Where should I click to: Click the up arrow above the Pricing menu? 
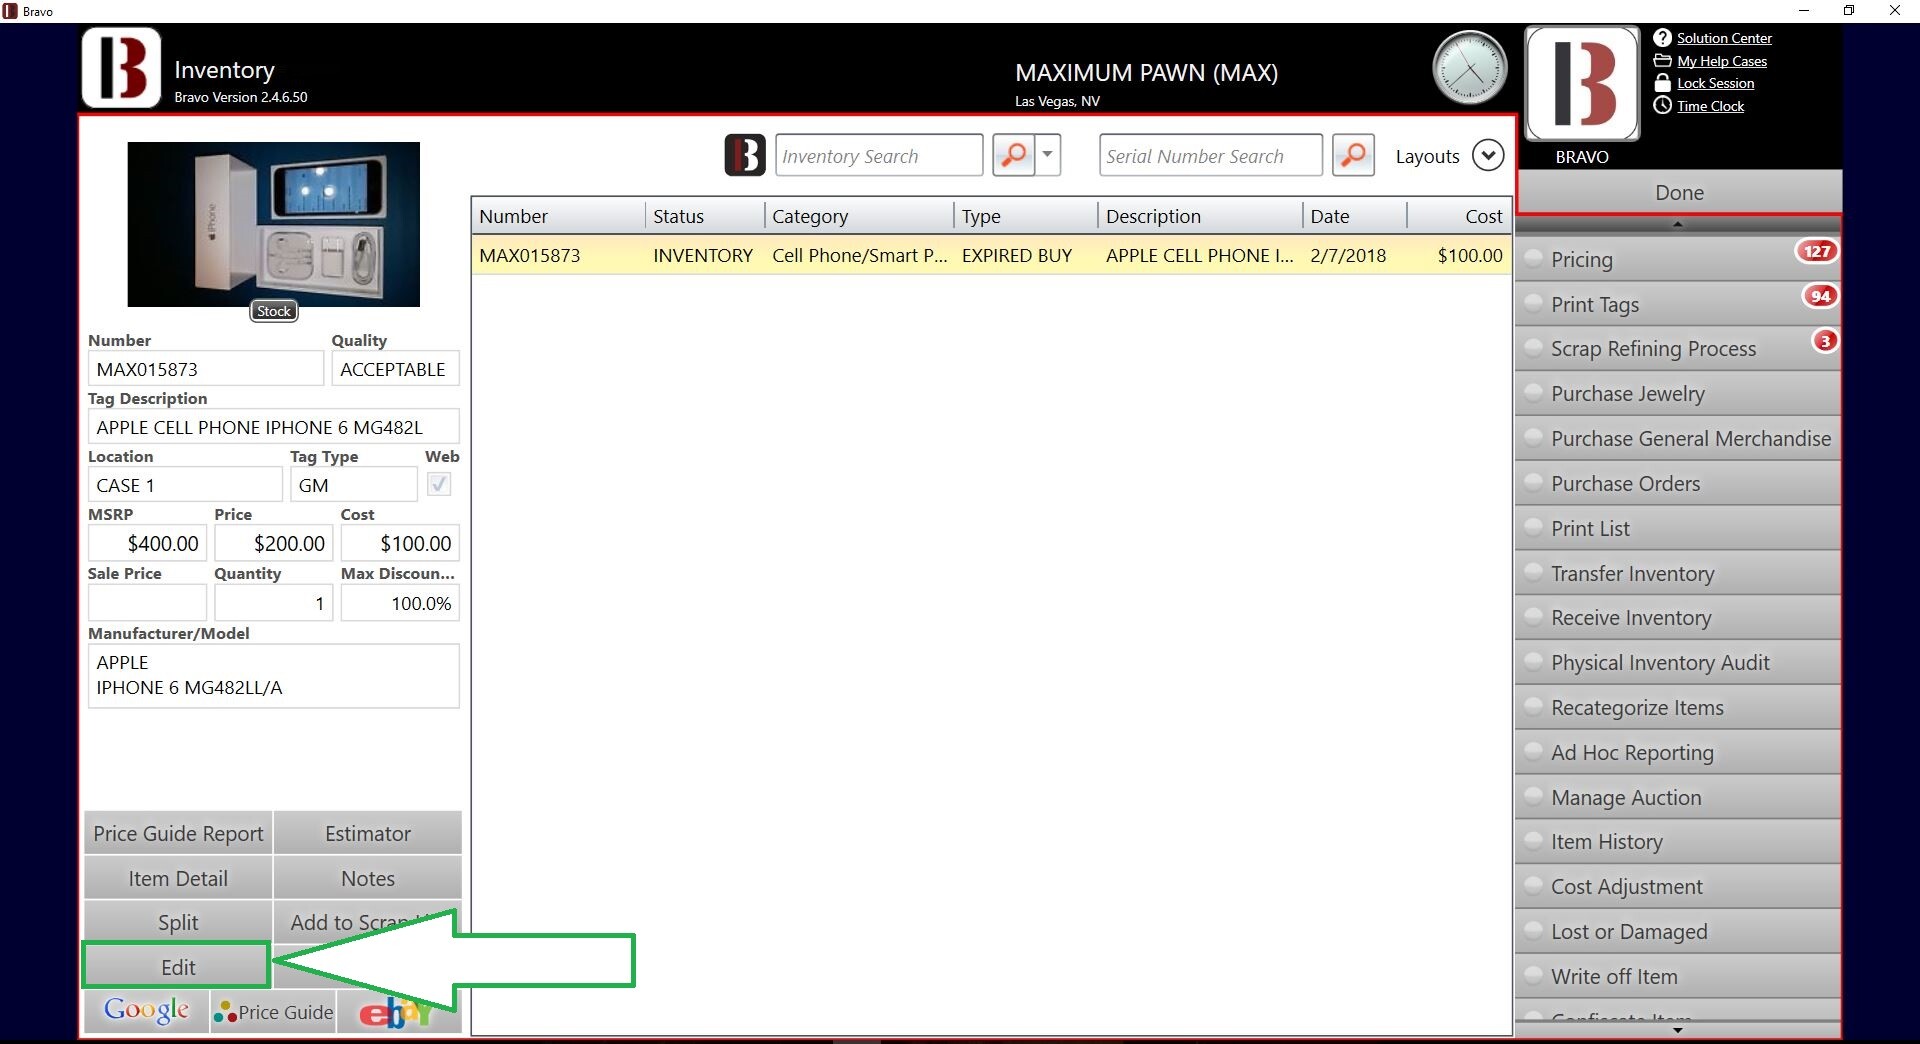(x=1678, y=224)
